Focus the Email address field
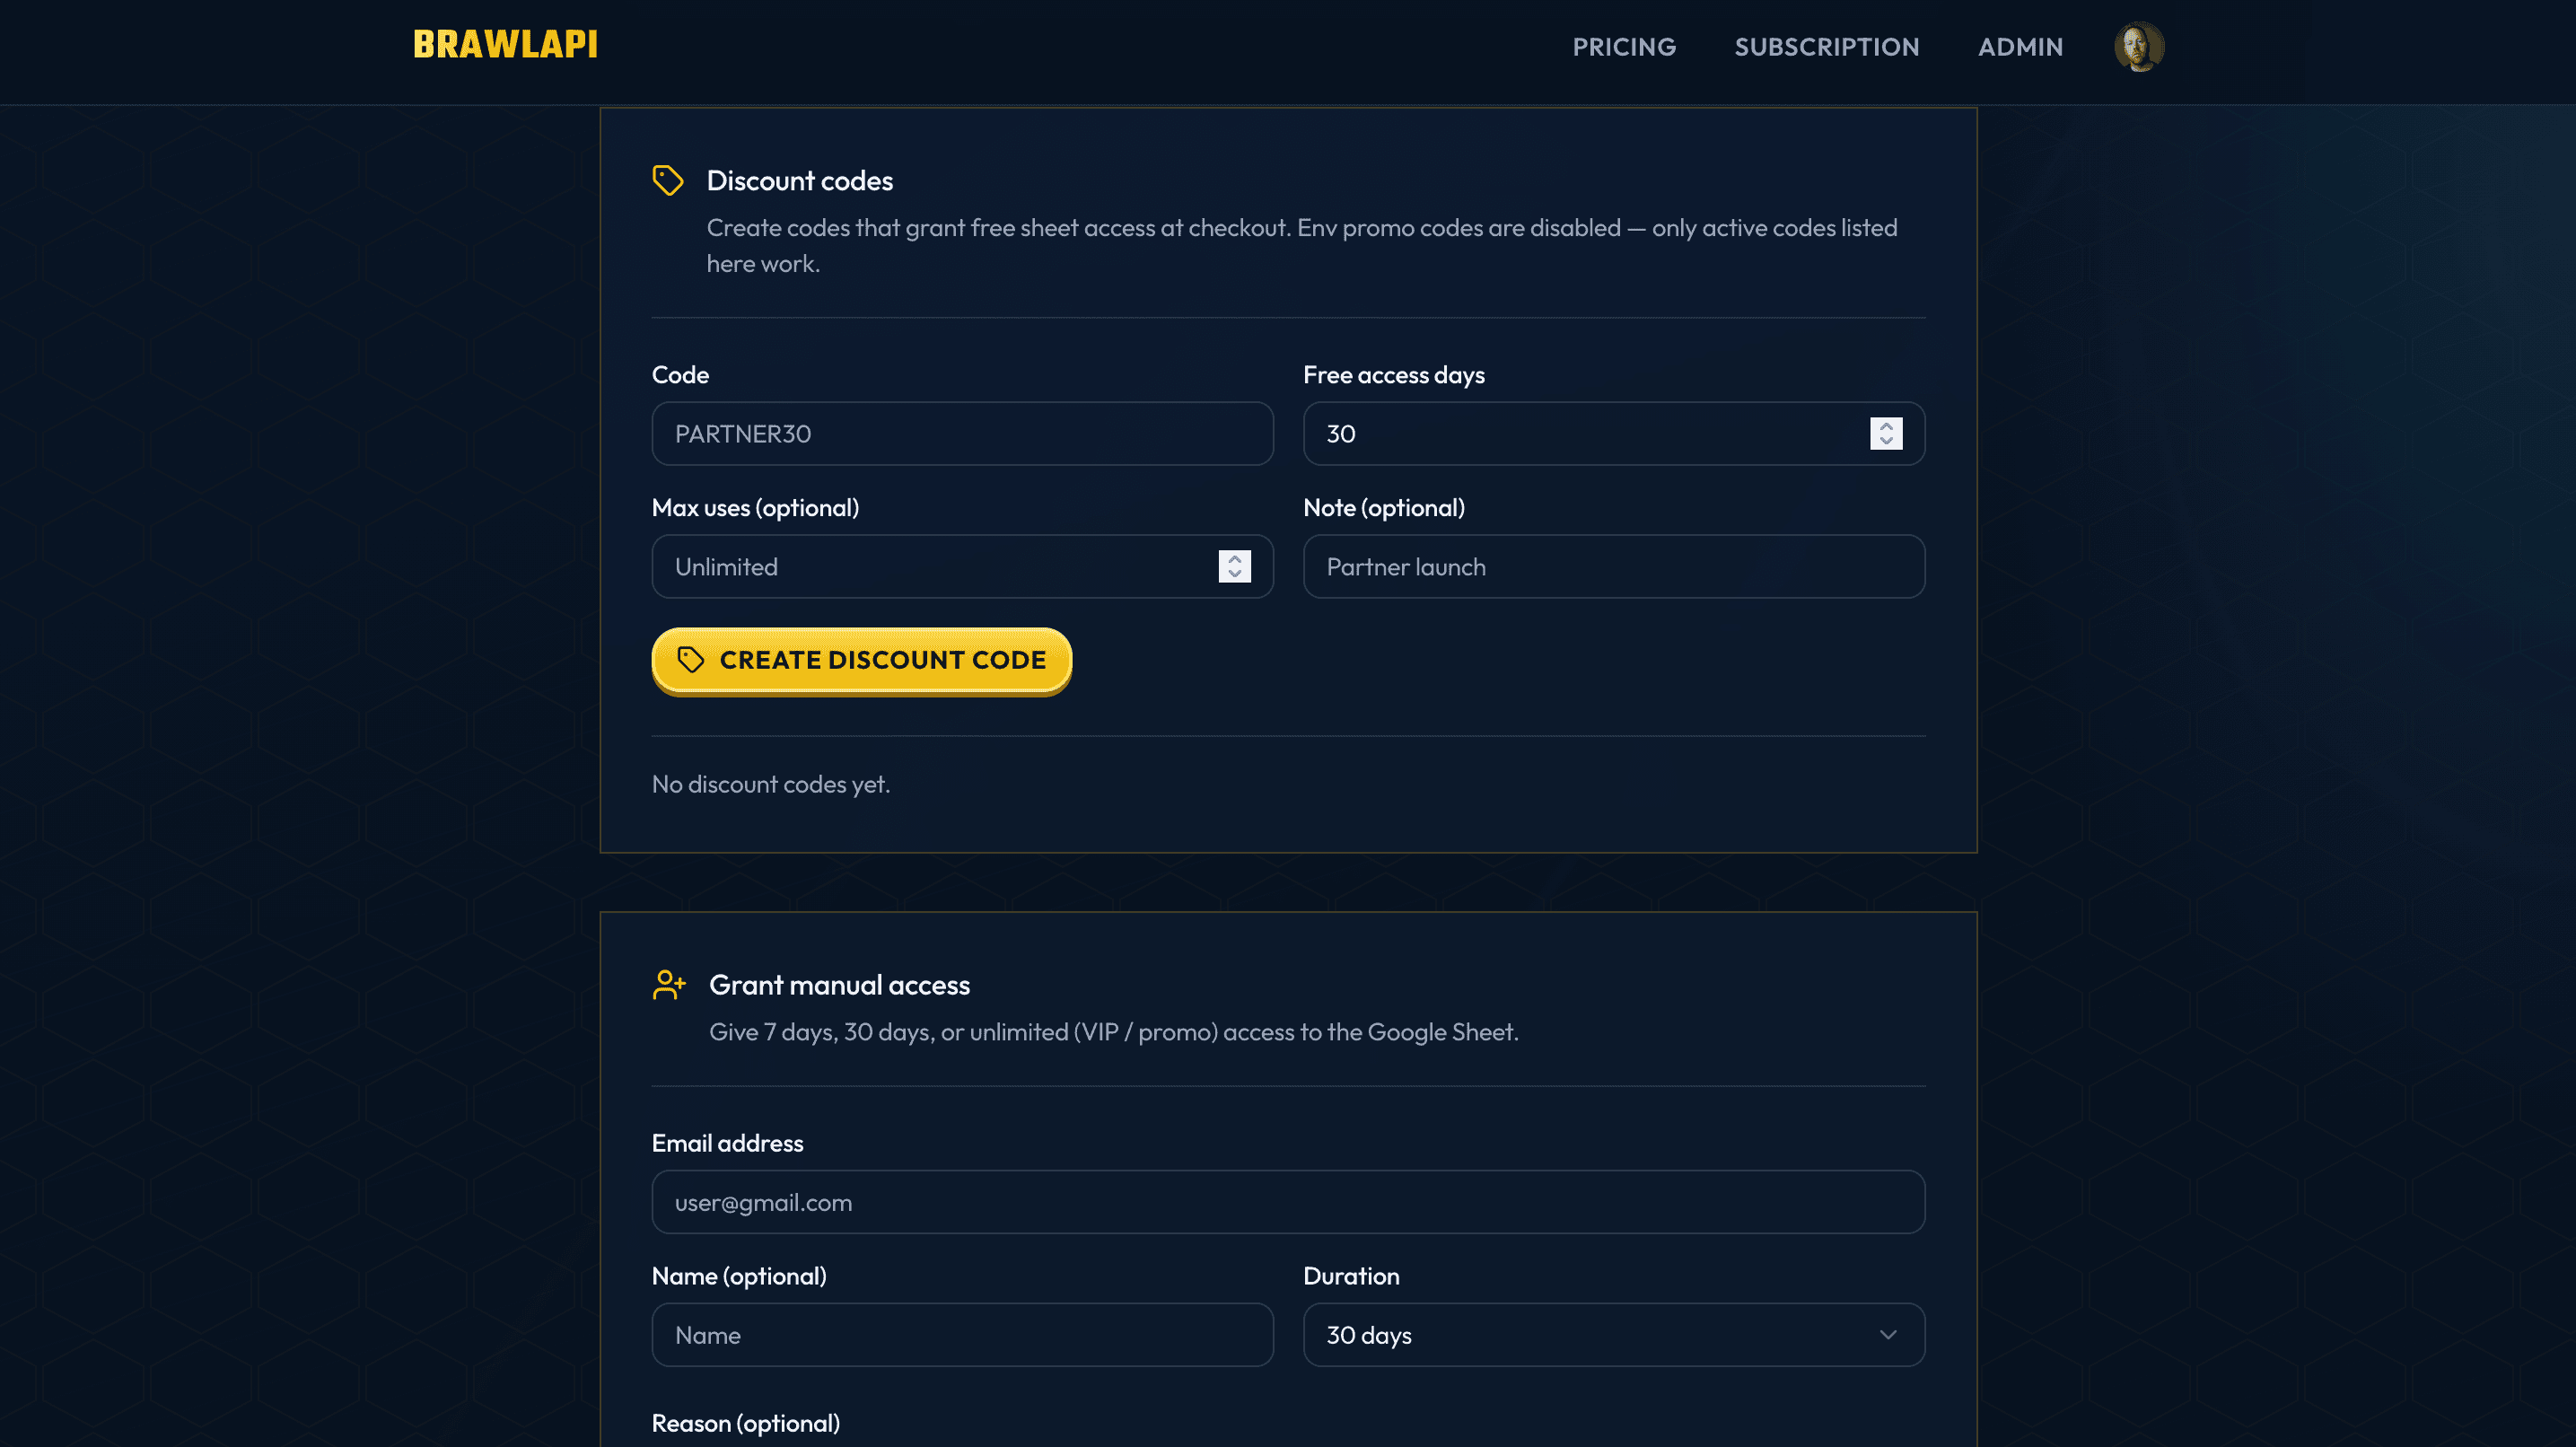The width and height of the screenshot is (2576, 1447). (x=1288, y=1203)
